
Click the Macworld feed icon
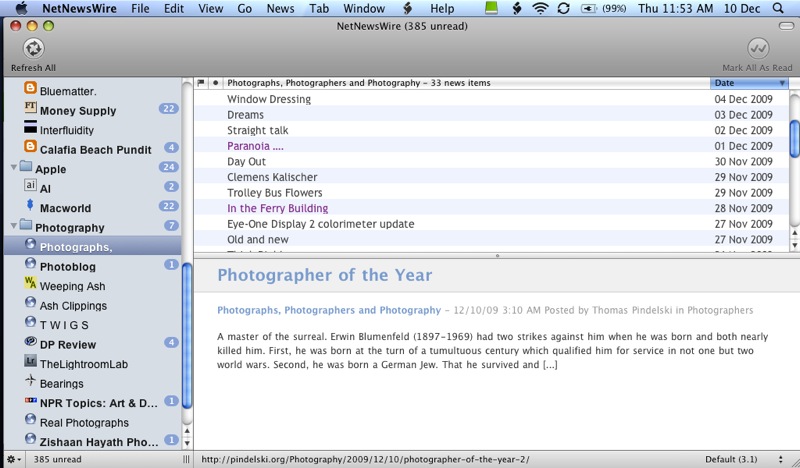coord(30,205)
